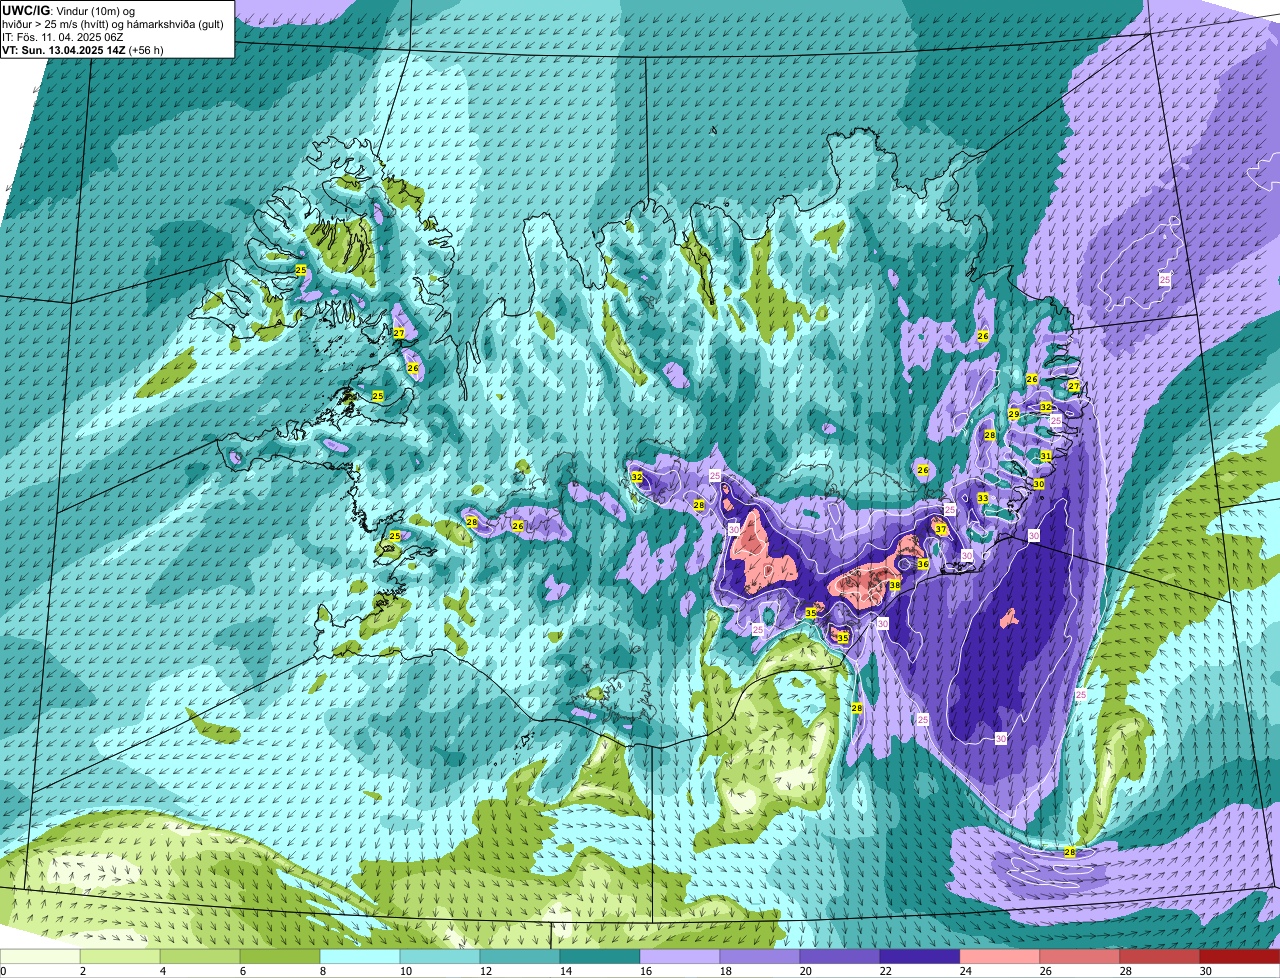The height and width of the screenshot is (978, 1280).
Task: Select the 8–10 m/s light cyan legend swatch
Action: pos(360,956)
